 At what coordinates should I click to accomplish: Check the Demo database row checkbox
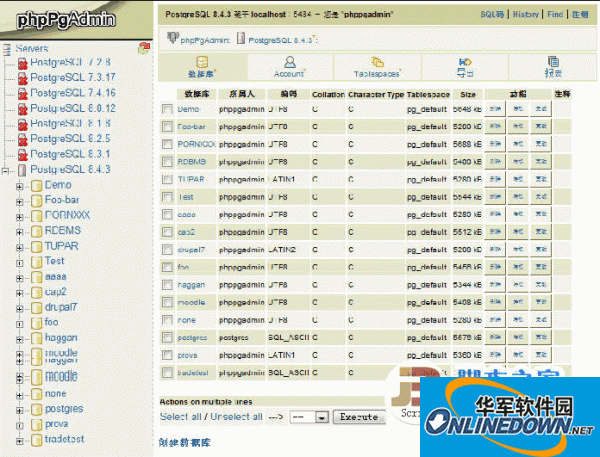click(167, 109)
